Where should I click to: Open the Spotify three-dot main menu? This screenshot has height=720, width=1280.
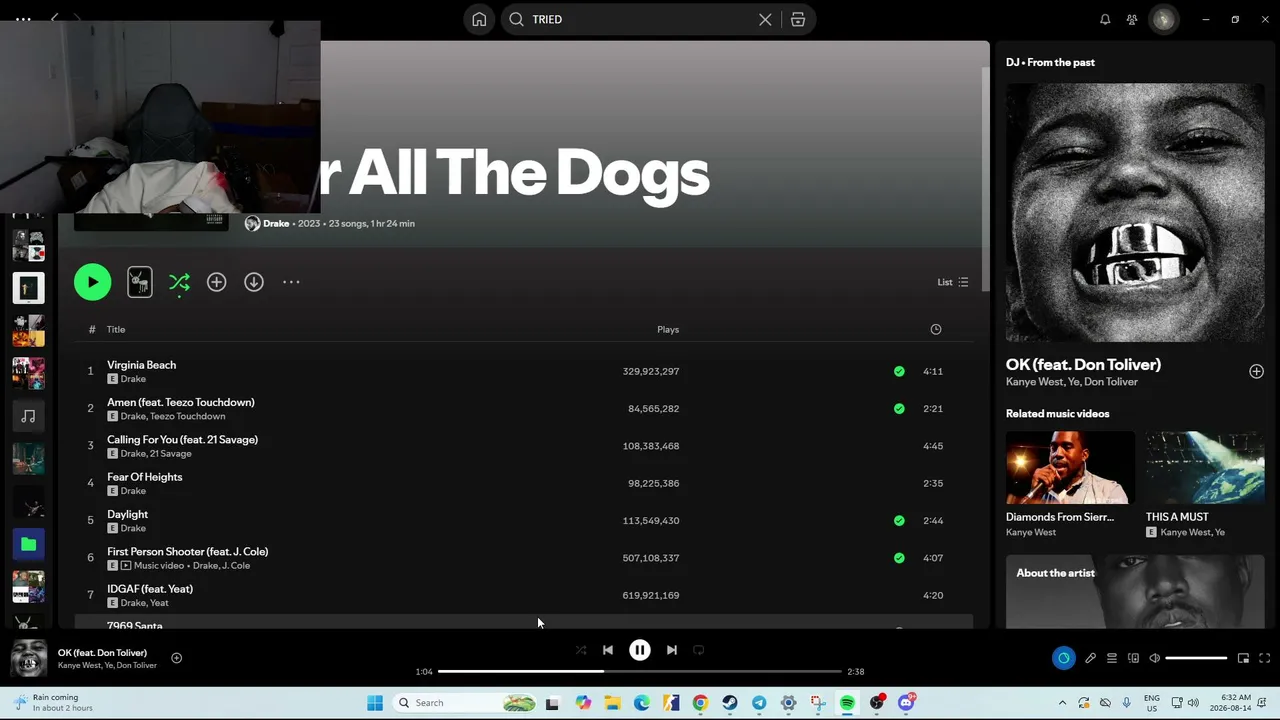pyautogui.click(x=23, y=19)
